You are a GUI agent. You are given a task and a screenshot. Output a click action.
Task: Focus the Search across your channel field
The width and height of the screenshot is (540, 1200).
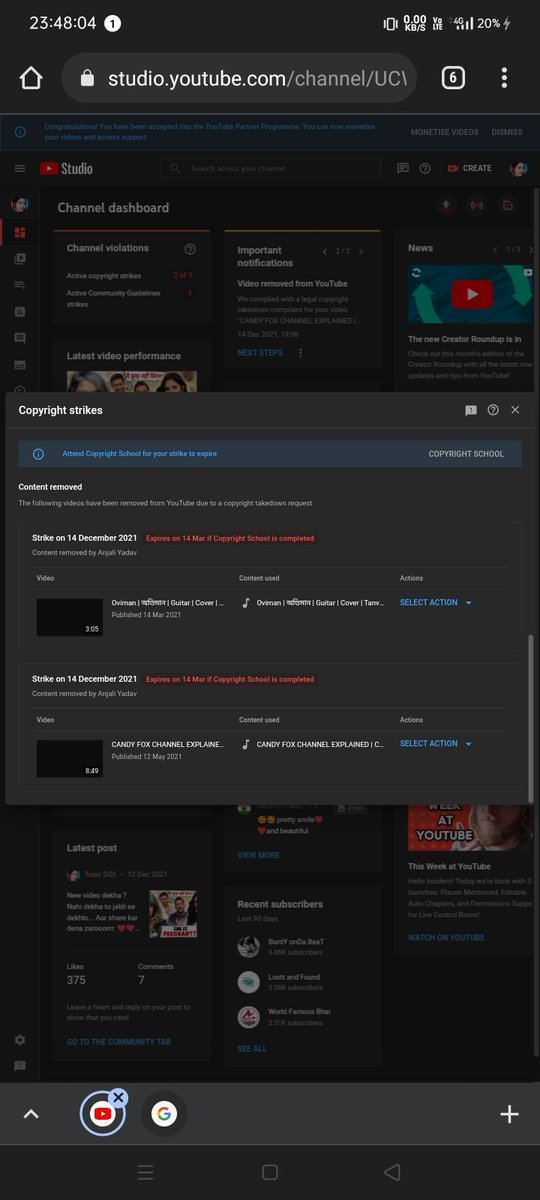click(270, 169)
